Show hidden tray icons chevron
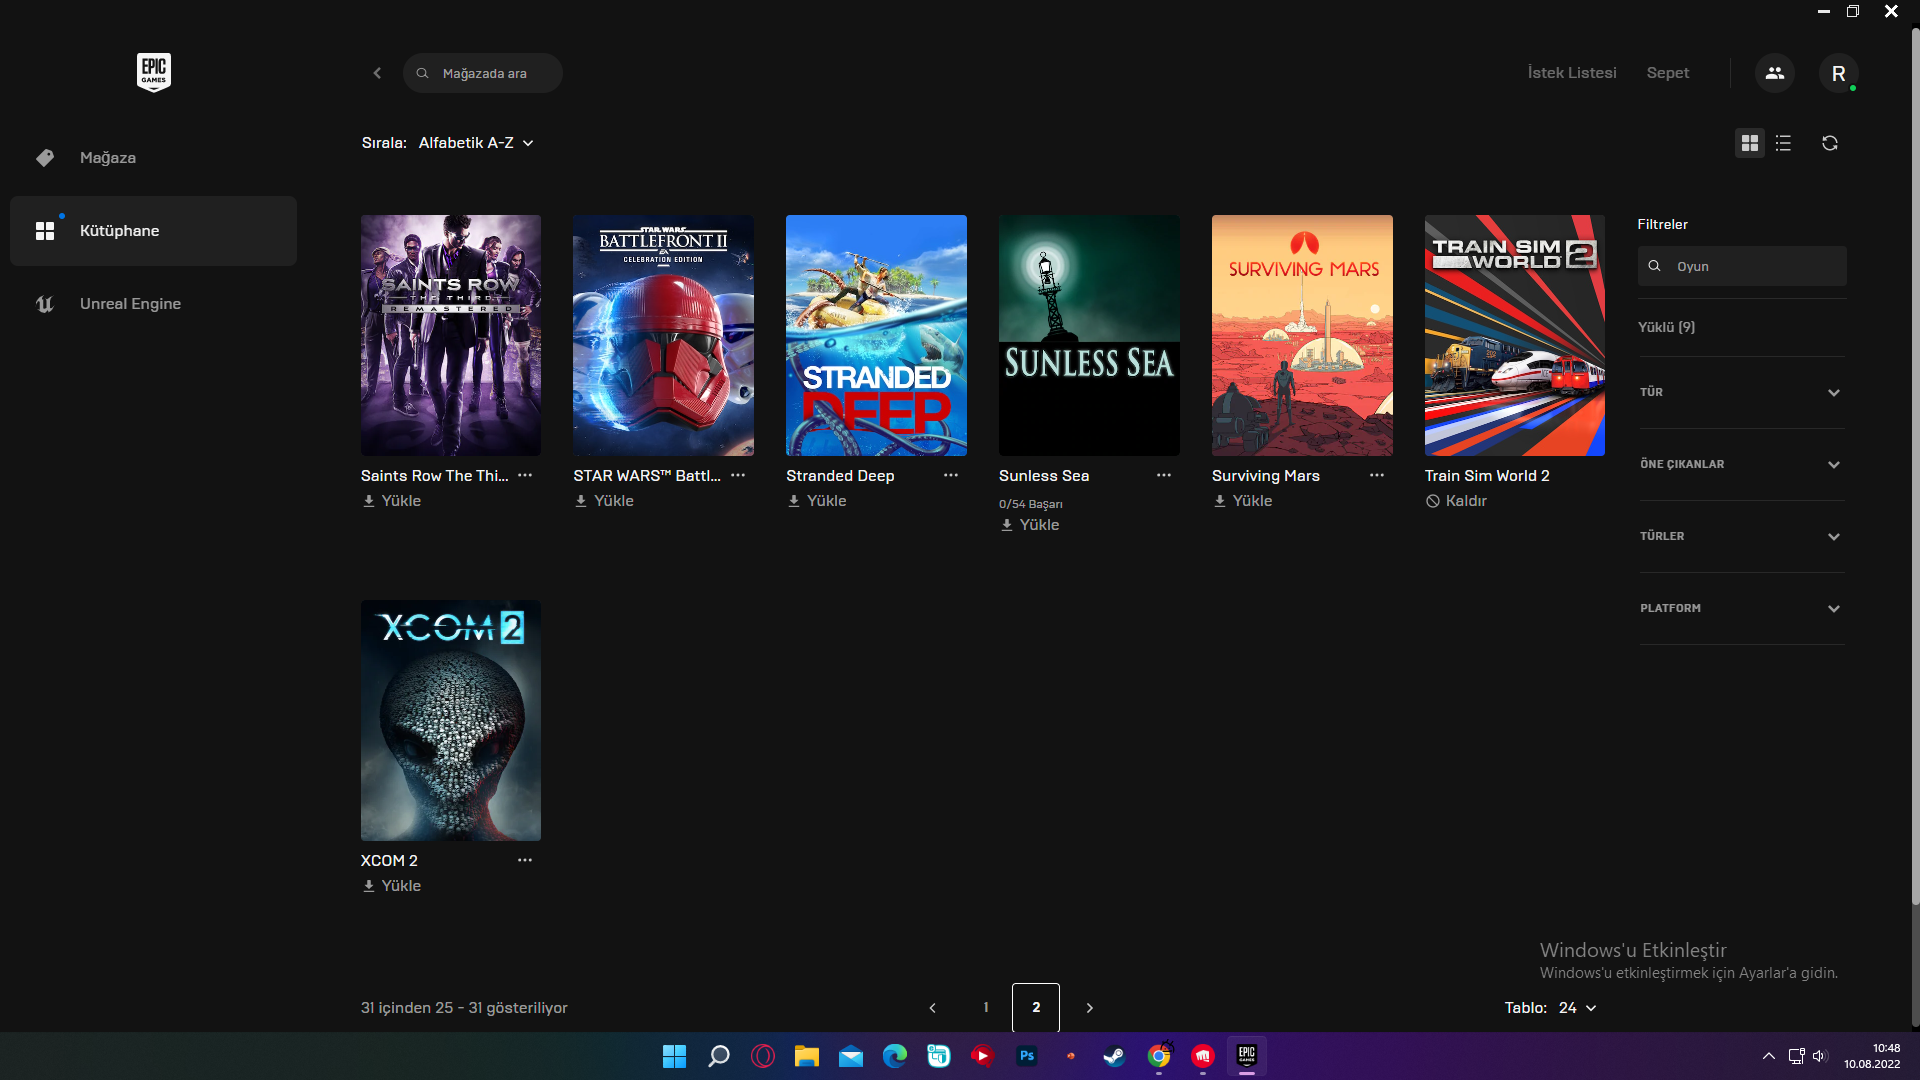Image resolution: width=1920 pixels, height=1080 pixels. 1768,1056
